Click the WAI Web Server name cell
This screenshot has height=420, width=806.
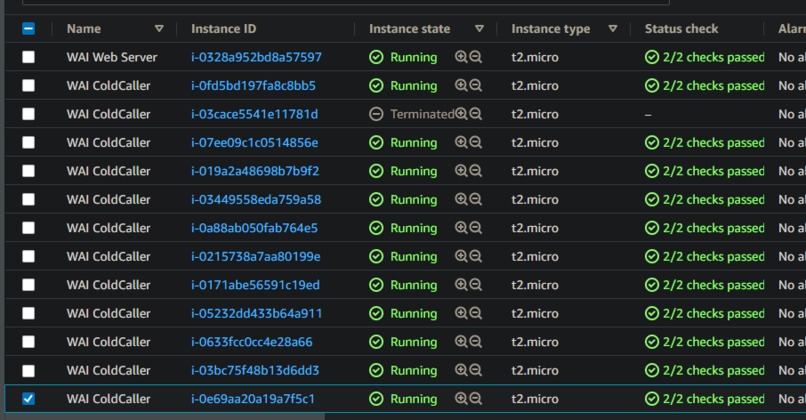click(112, 57)
